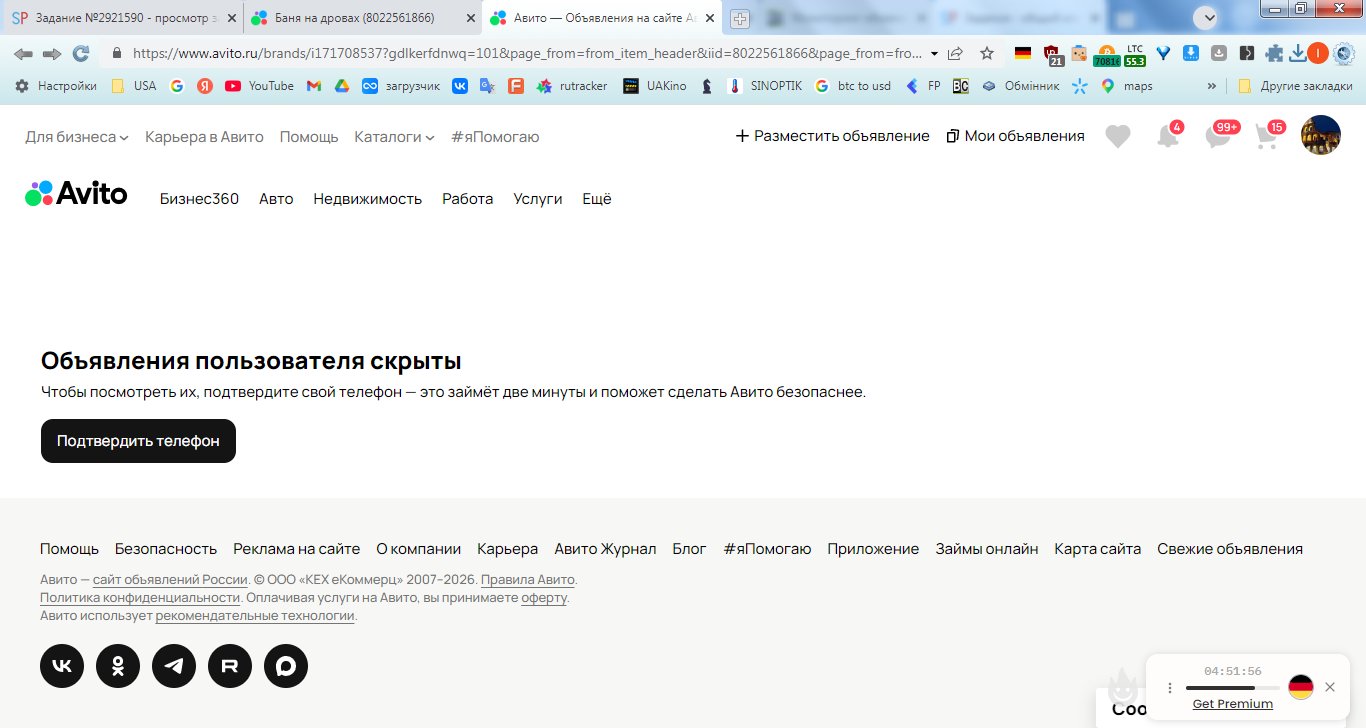Open the Авто category
Image resolution: width=1366 pixels, height=728 pixels.
click(x=276, y=199)
